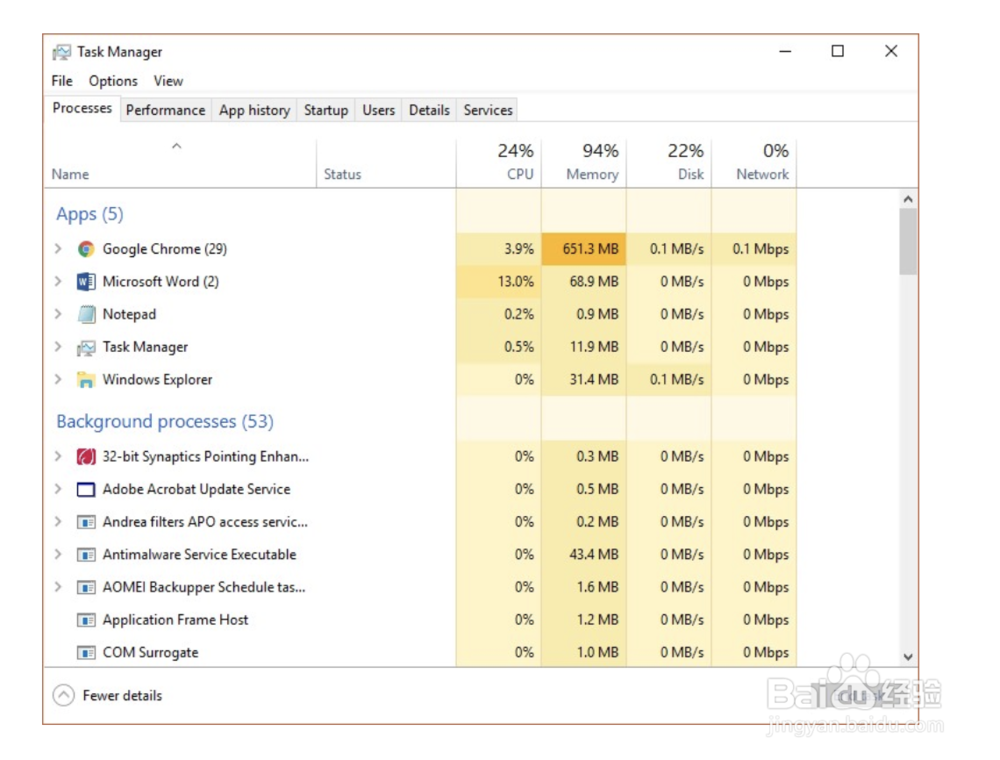Switch to the Users tab
The width and height of the screenshot is (1000, 760).
pyautogui.click(x=379, y=110)
